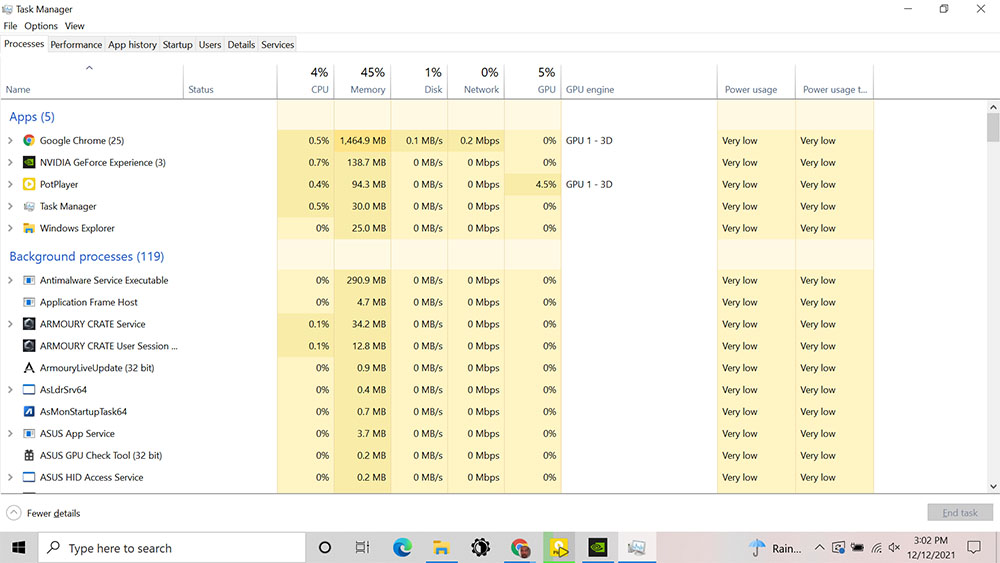1000x563 pixels.
Task: Open File Explorer from the taskbar
Action: 441,548
